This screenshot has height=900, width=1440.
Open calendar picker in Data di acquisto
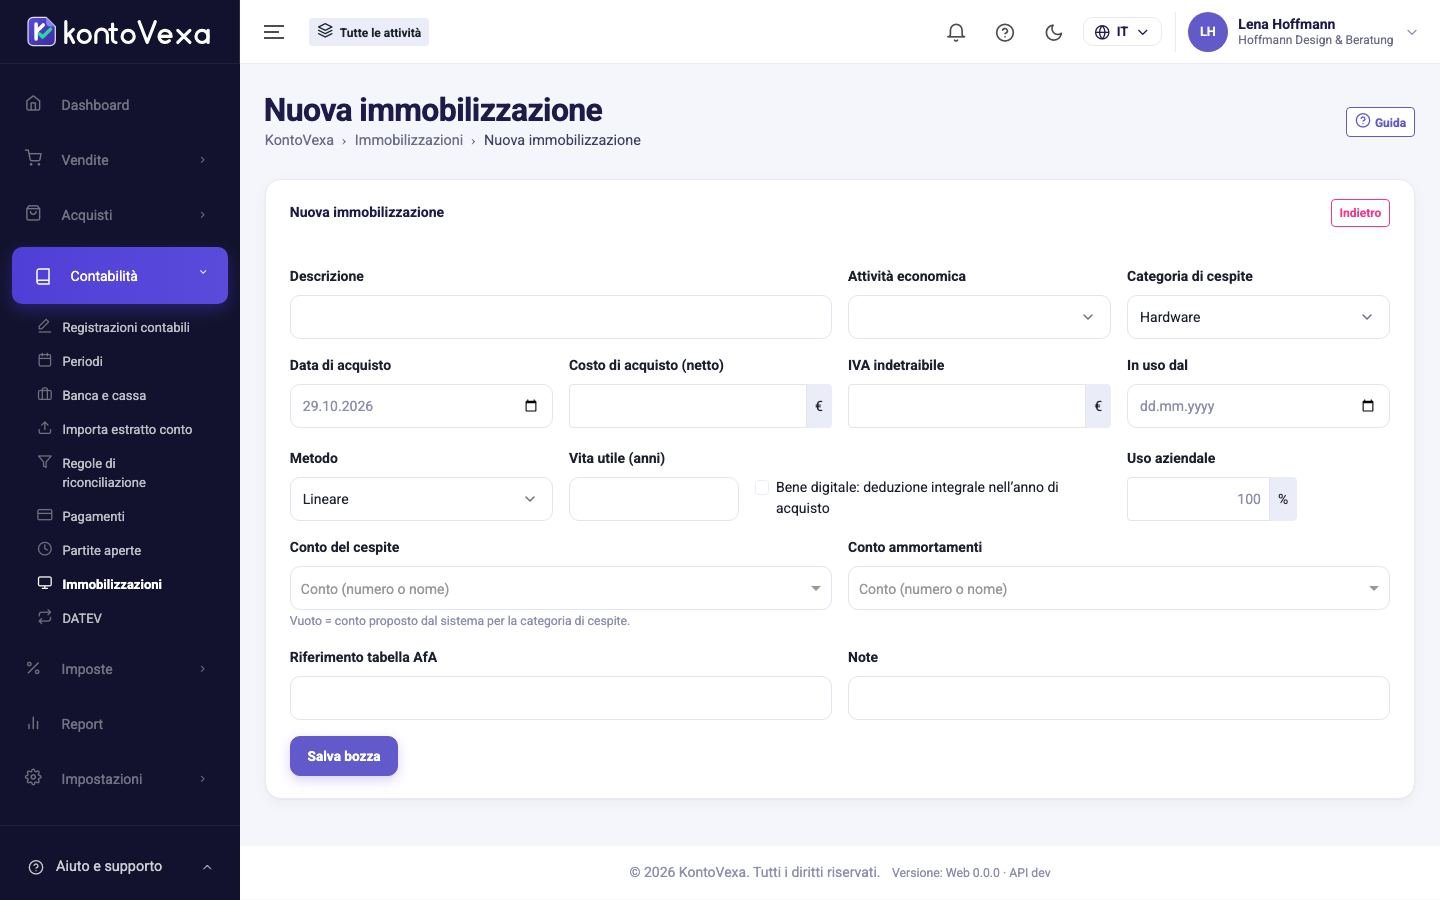click(x=531, y=406)
